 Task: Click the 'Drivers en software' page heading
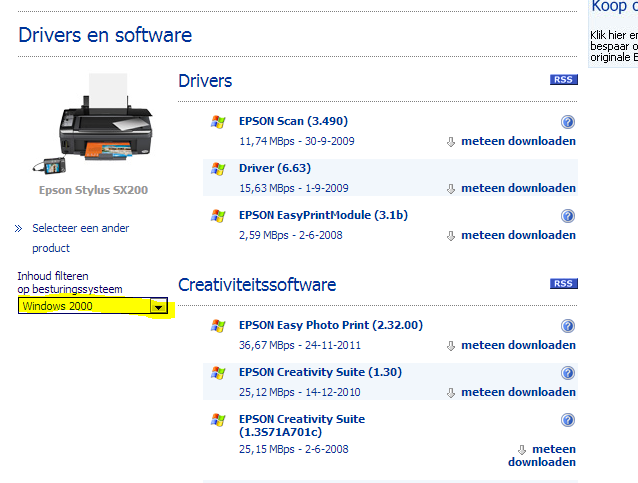click(105, 35)
